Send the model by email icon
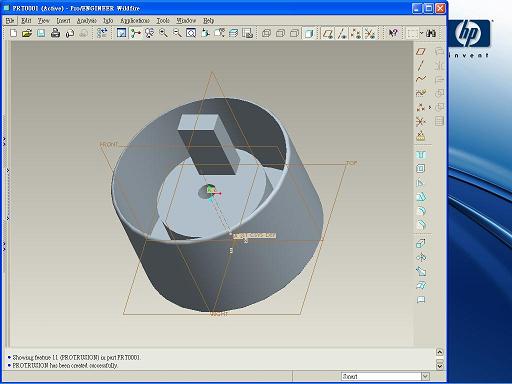The height and width of the screenshot is (384, 512). (x=70, y=33)
